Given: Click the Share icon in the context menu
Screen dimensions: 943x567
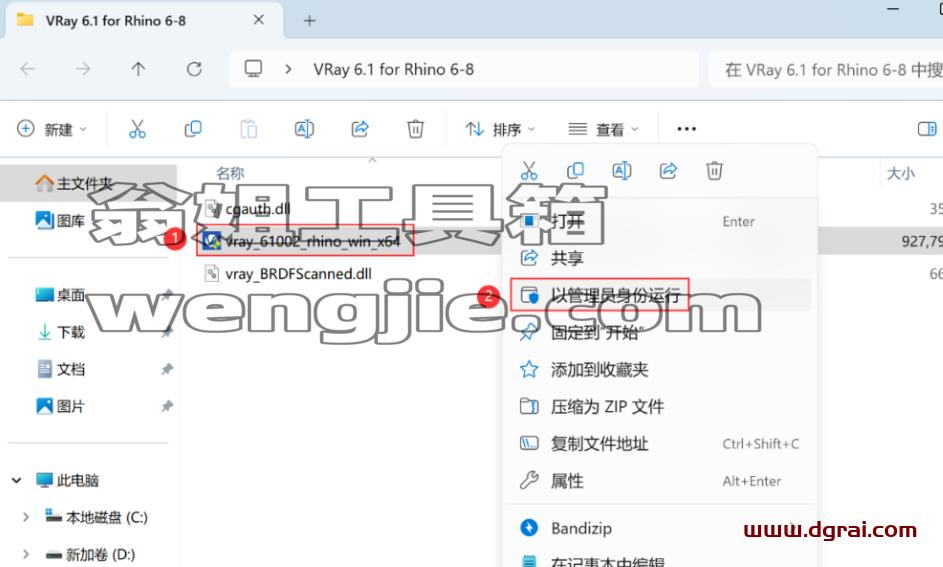Looking at the screenshot, I should tap(668, 171).
